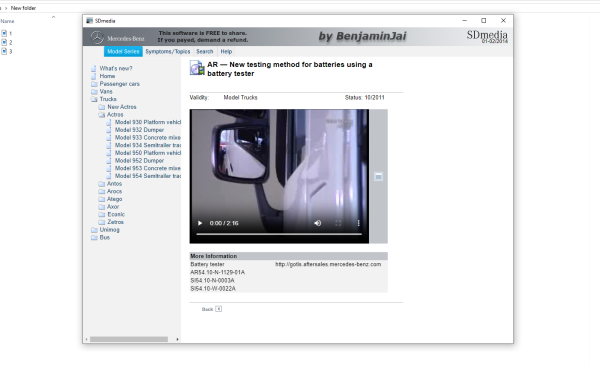Expand the Vans folder
Image resolution: width=600 pixels, height=366 pixels.
click(106, 92)
